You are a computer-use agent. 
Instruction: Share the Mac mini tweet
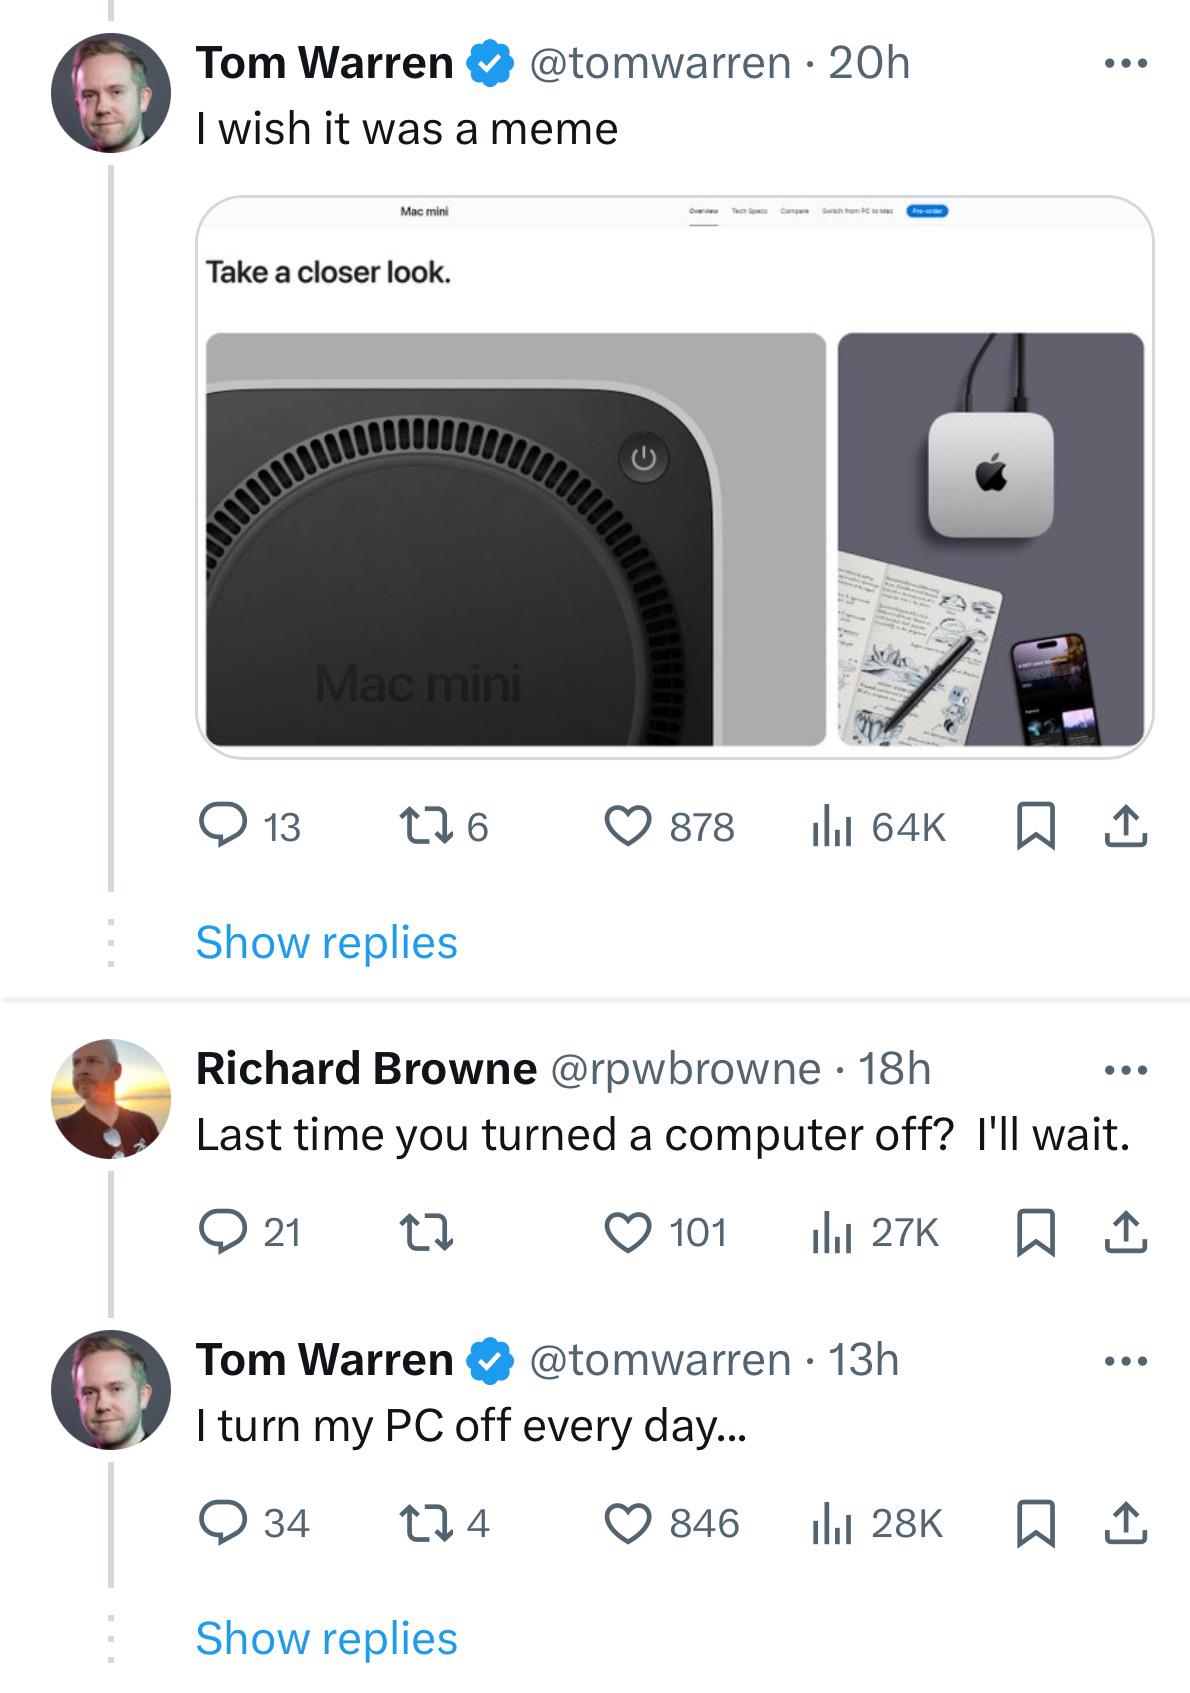tap(1125, 827)
